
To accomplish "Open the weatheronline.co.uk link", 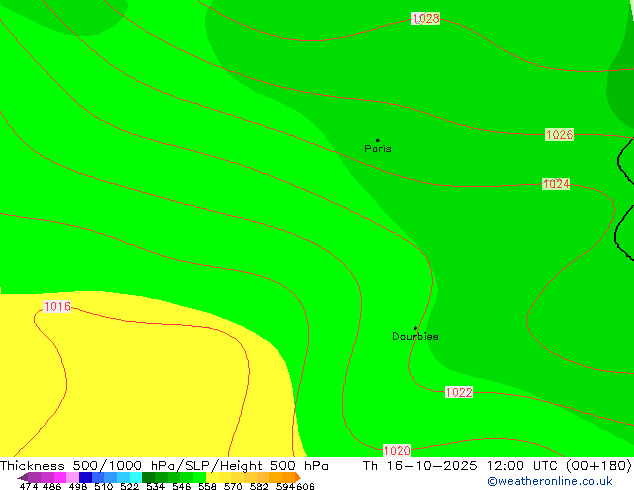I will [x=550, y=481].
